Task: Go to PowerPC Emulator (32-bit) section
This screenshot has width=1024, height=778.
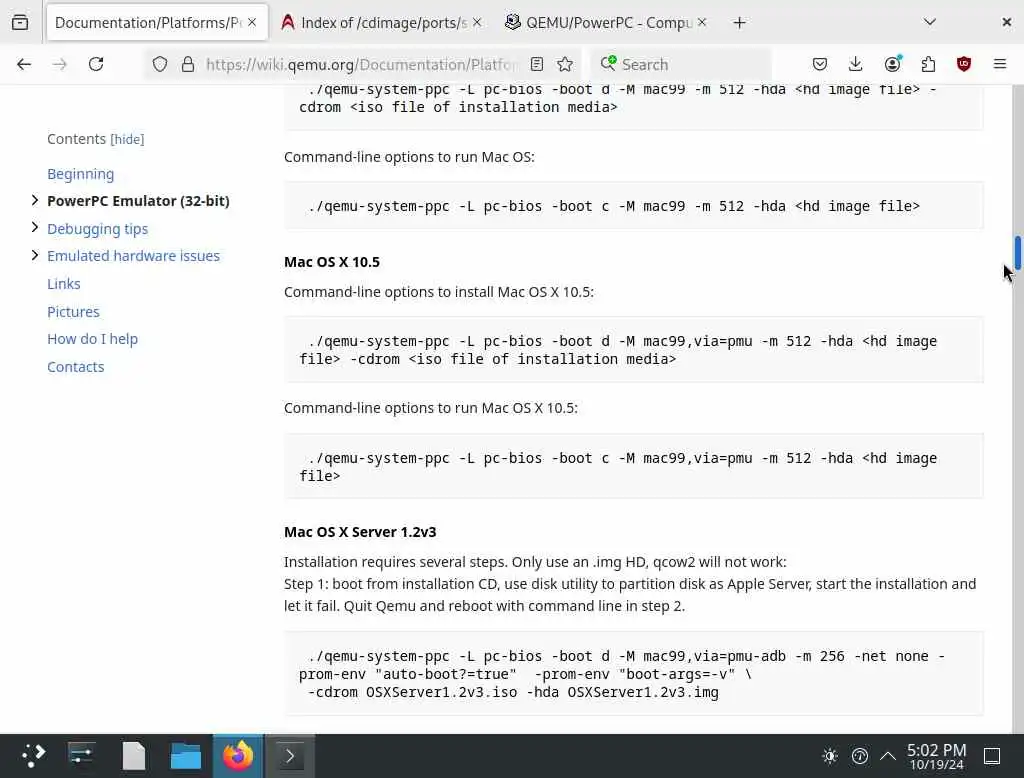Action: pyautogui.click(x=138, y=201)
